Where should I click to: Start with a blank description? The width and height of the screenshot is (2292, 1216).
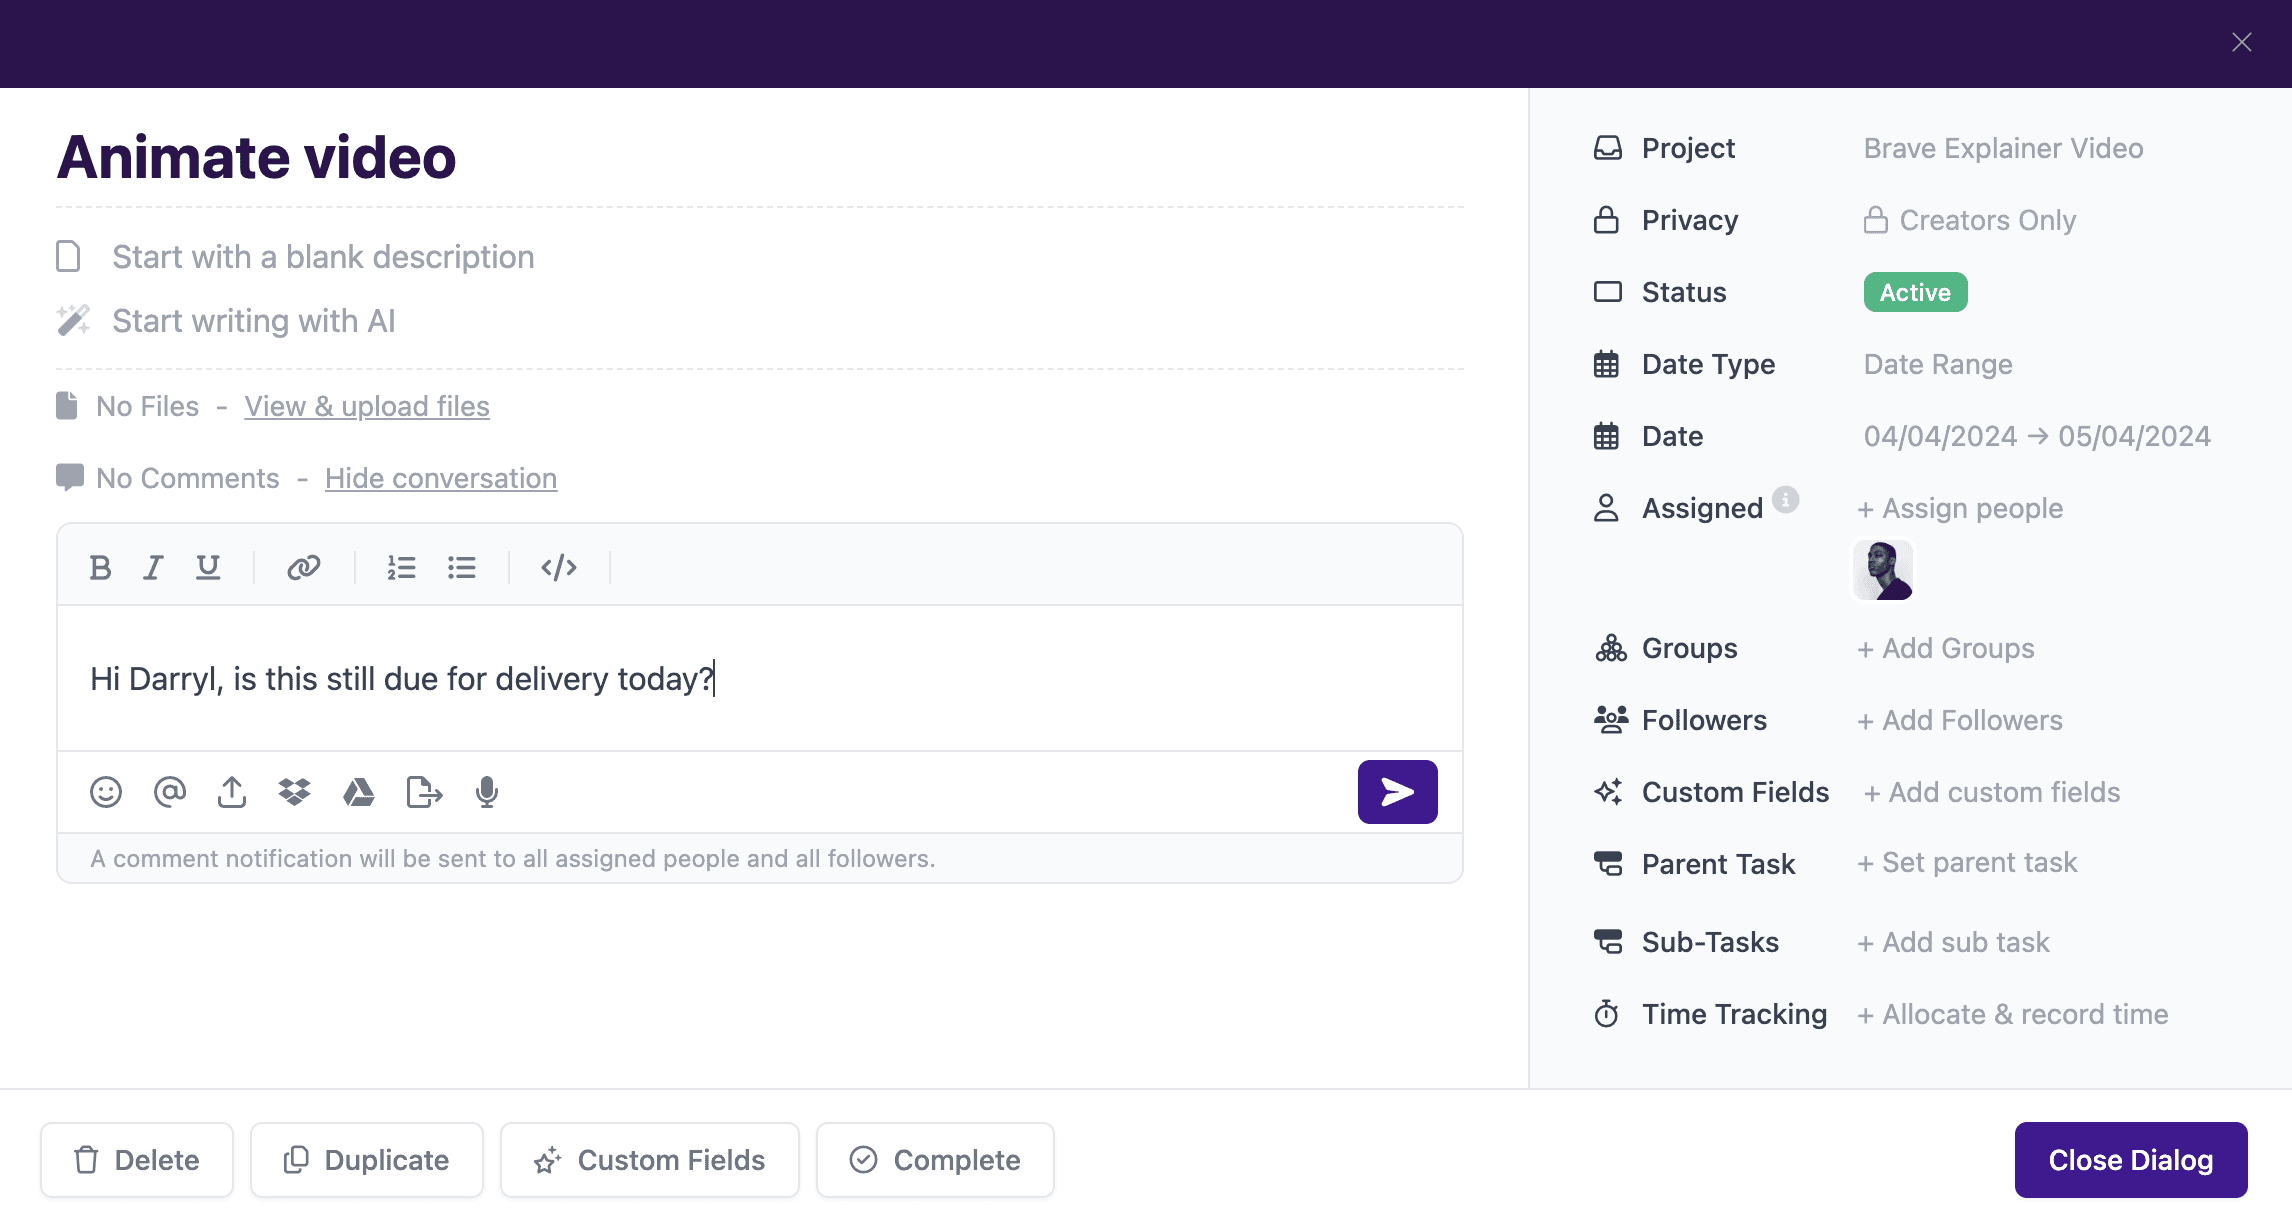(x=322, y=257)
